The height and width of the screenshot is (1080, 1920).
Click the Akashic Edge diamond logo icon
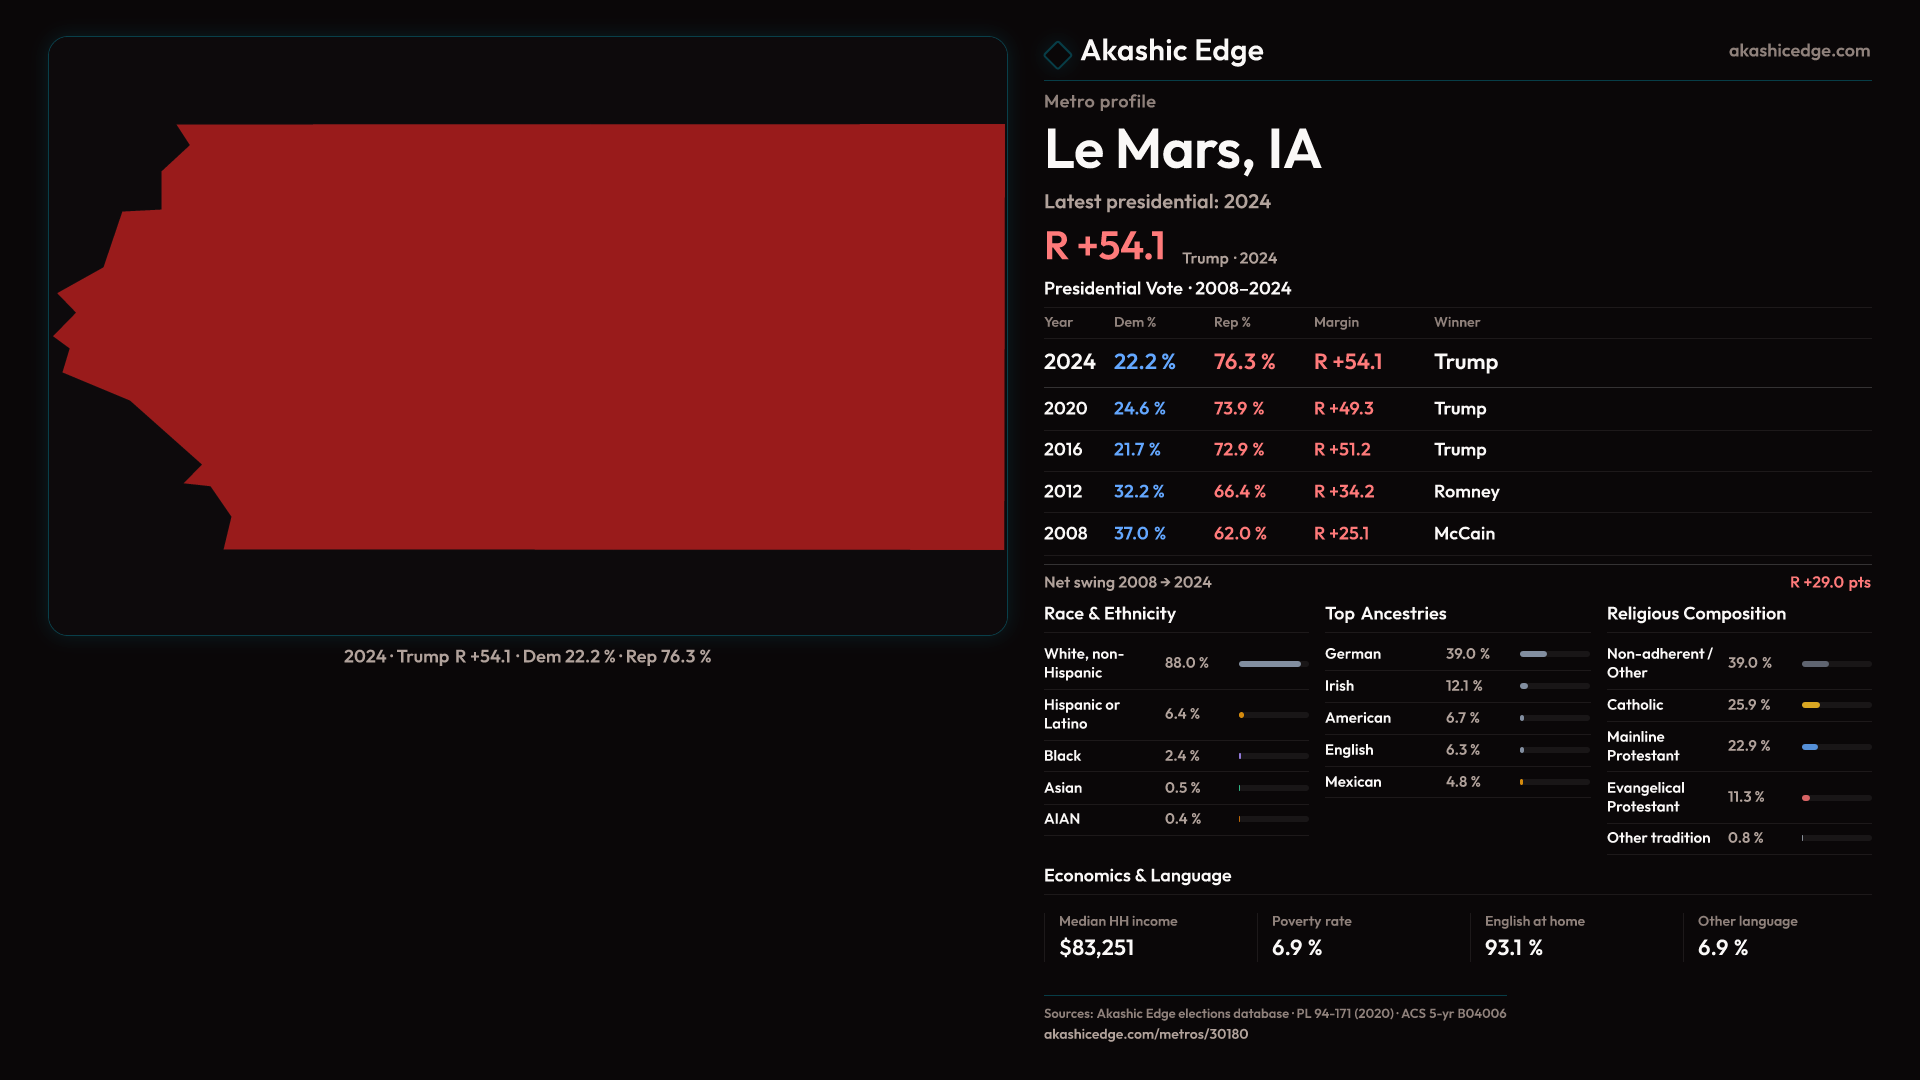[x=1057, y=54]
